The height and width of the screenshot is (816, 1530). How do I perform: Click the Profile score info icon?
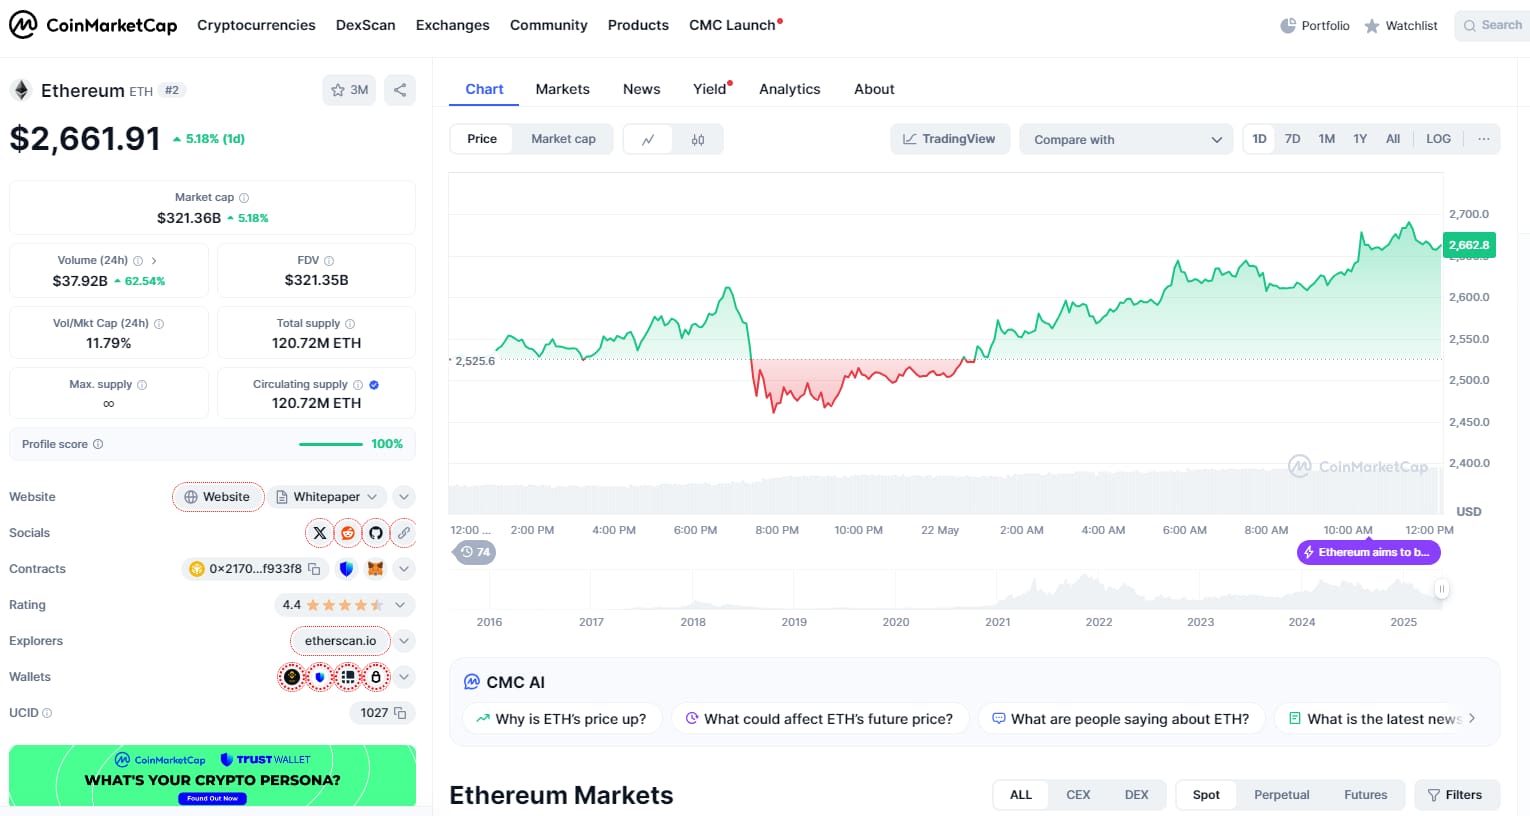coord(98,444)
